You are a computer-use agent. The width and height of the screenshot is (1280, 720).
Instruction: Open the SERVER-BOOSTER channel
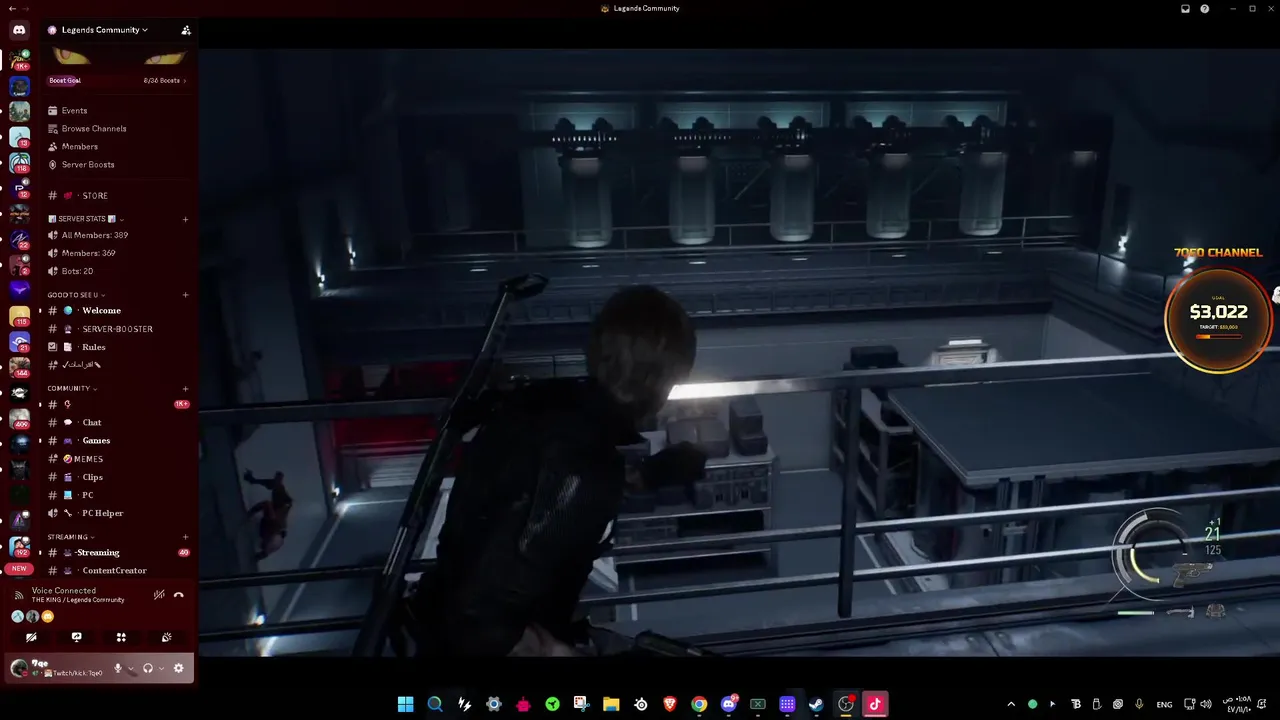tap(117, 329)
